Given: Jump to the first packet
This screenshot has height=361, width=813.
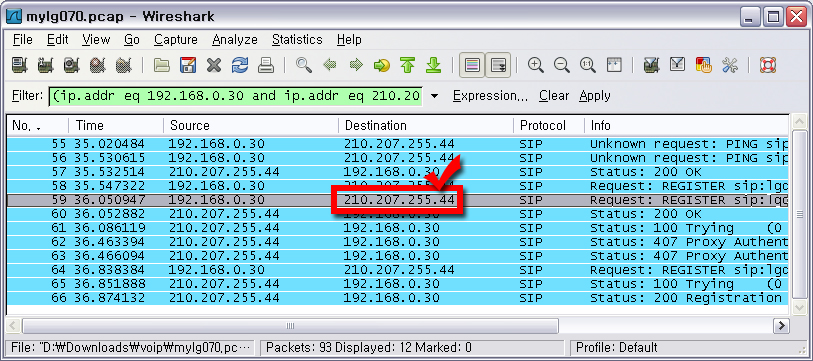Looking at the screenshot, I should tap(408, 65).
